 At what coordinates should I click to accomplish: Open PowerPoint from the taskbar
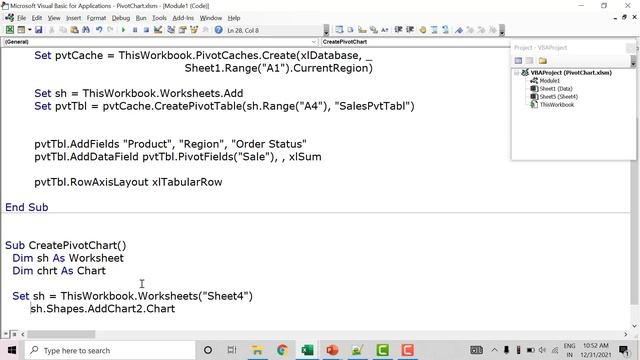pos(332,350)
